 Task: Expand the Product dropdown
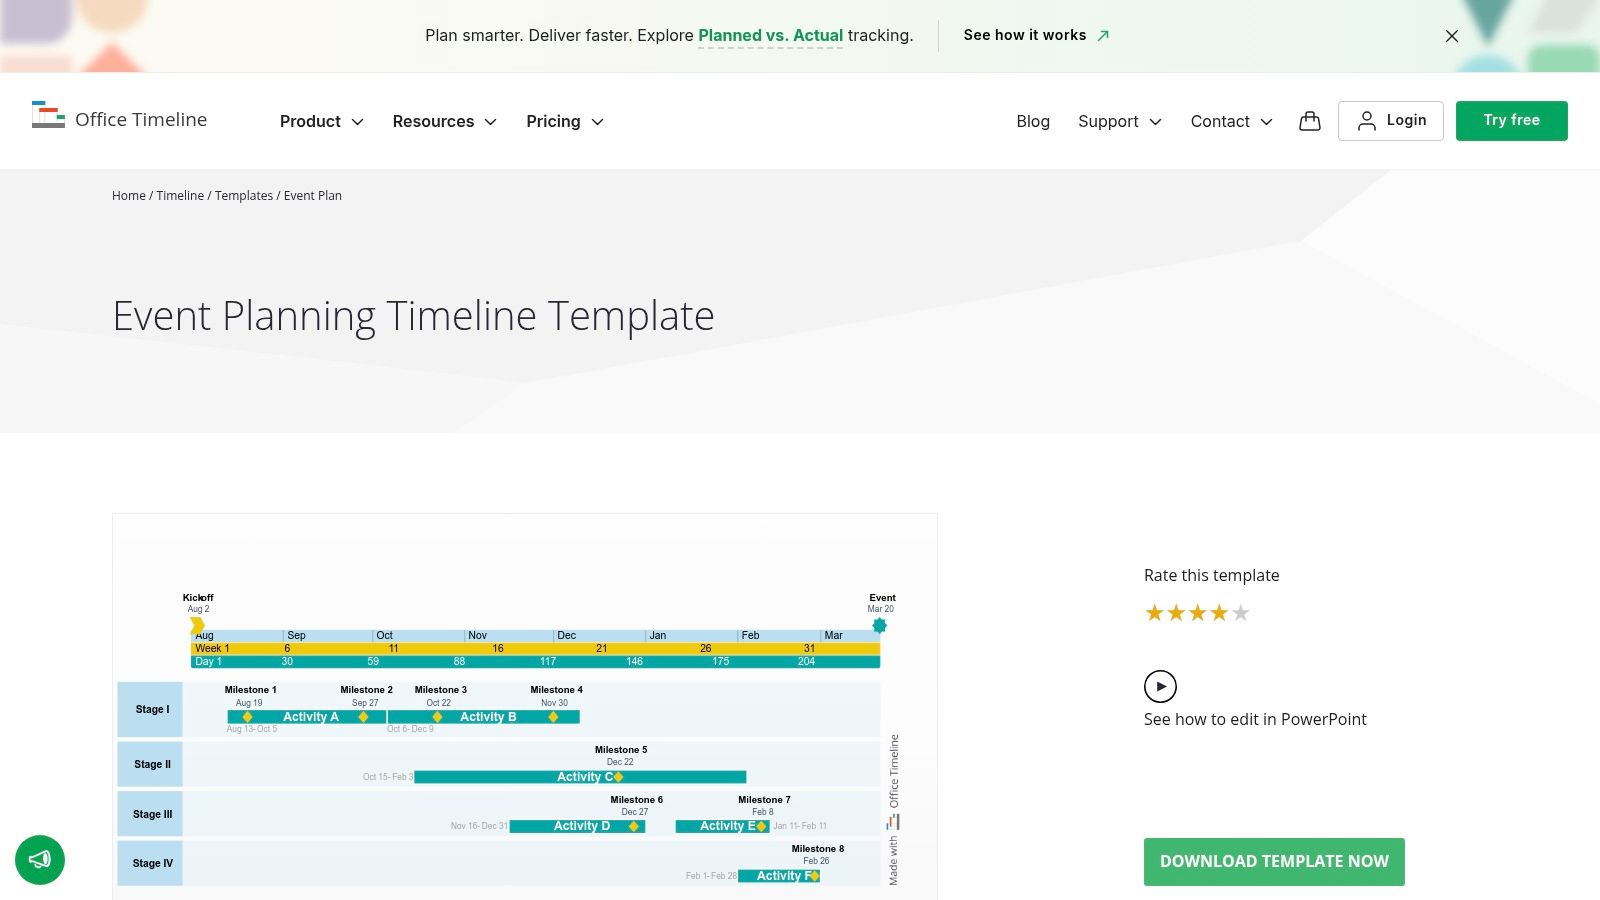click(320, 121)
